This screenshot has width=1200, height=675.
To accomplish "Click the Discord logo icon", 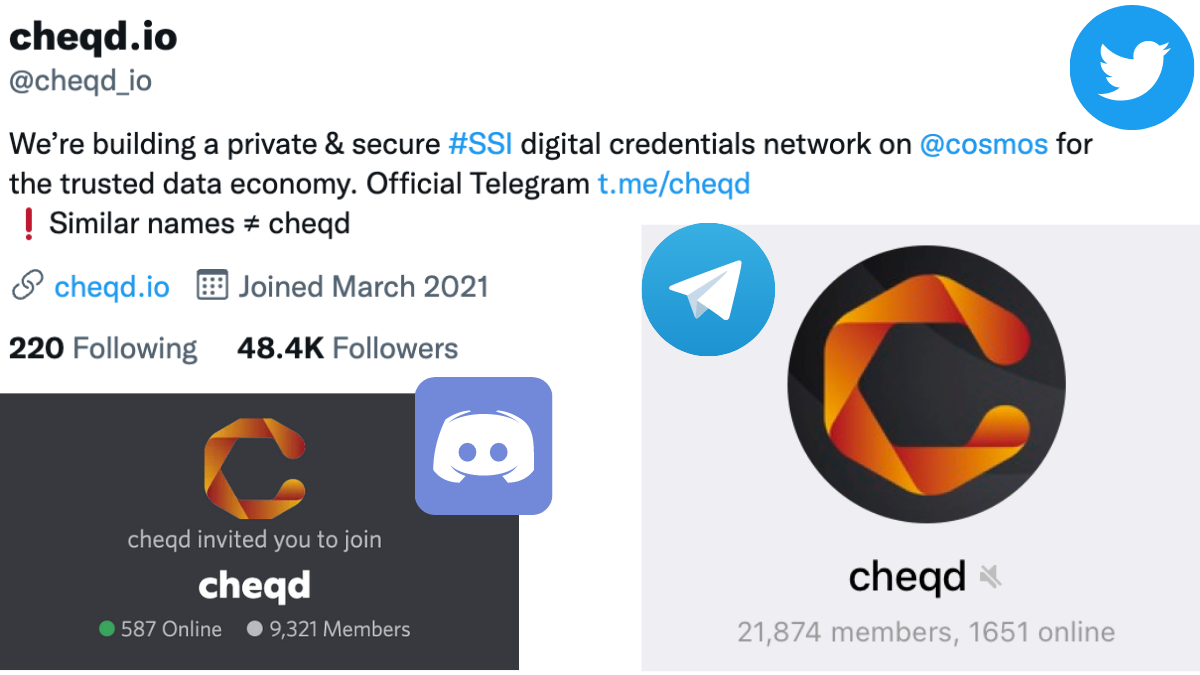I will pyautogui.click(x=484, y=446).
